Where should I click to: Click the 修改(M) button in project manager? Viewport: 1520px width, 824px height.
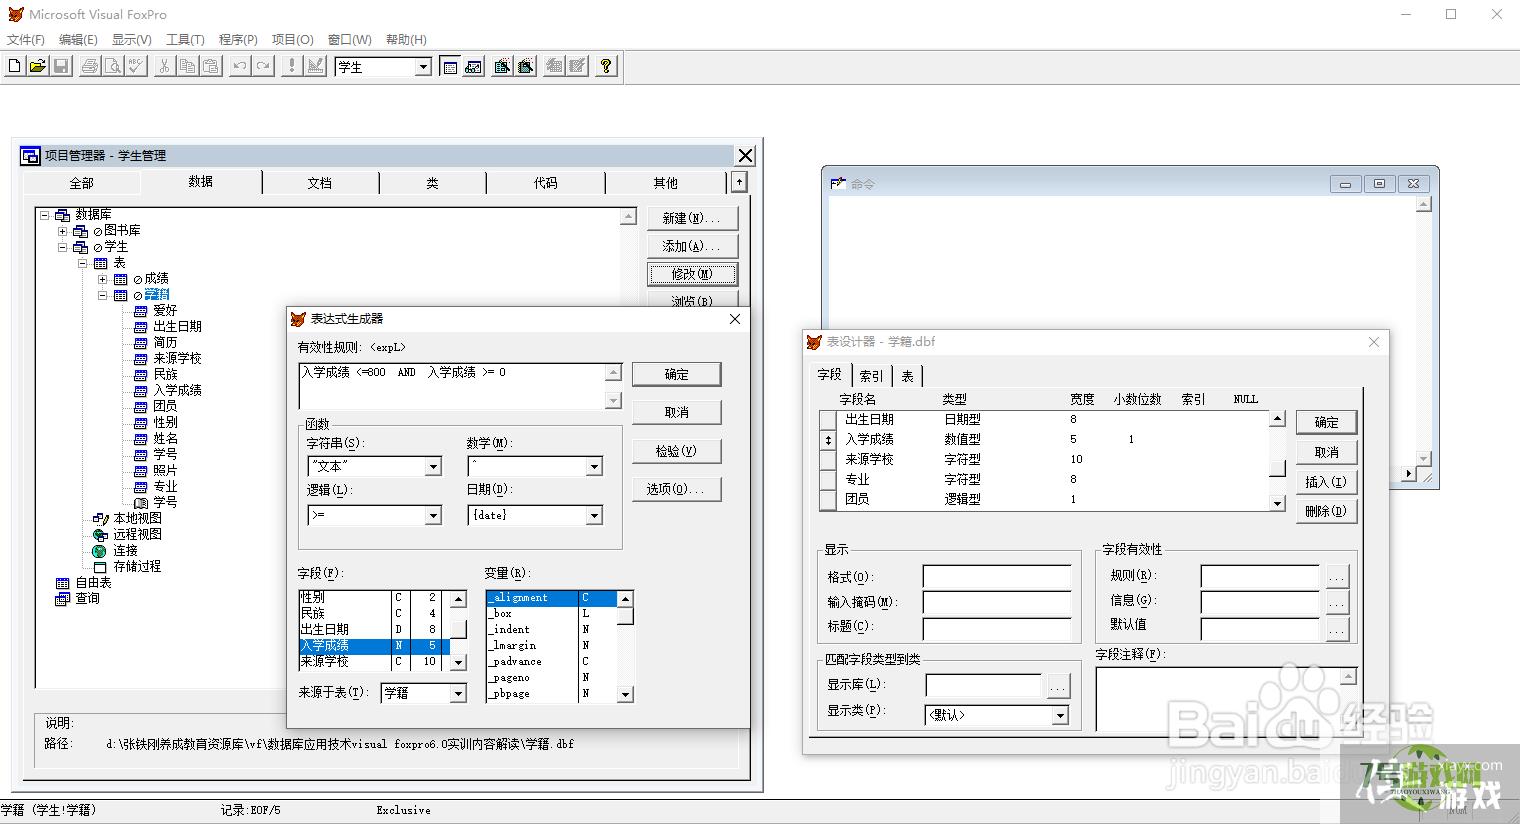[692, 274]
